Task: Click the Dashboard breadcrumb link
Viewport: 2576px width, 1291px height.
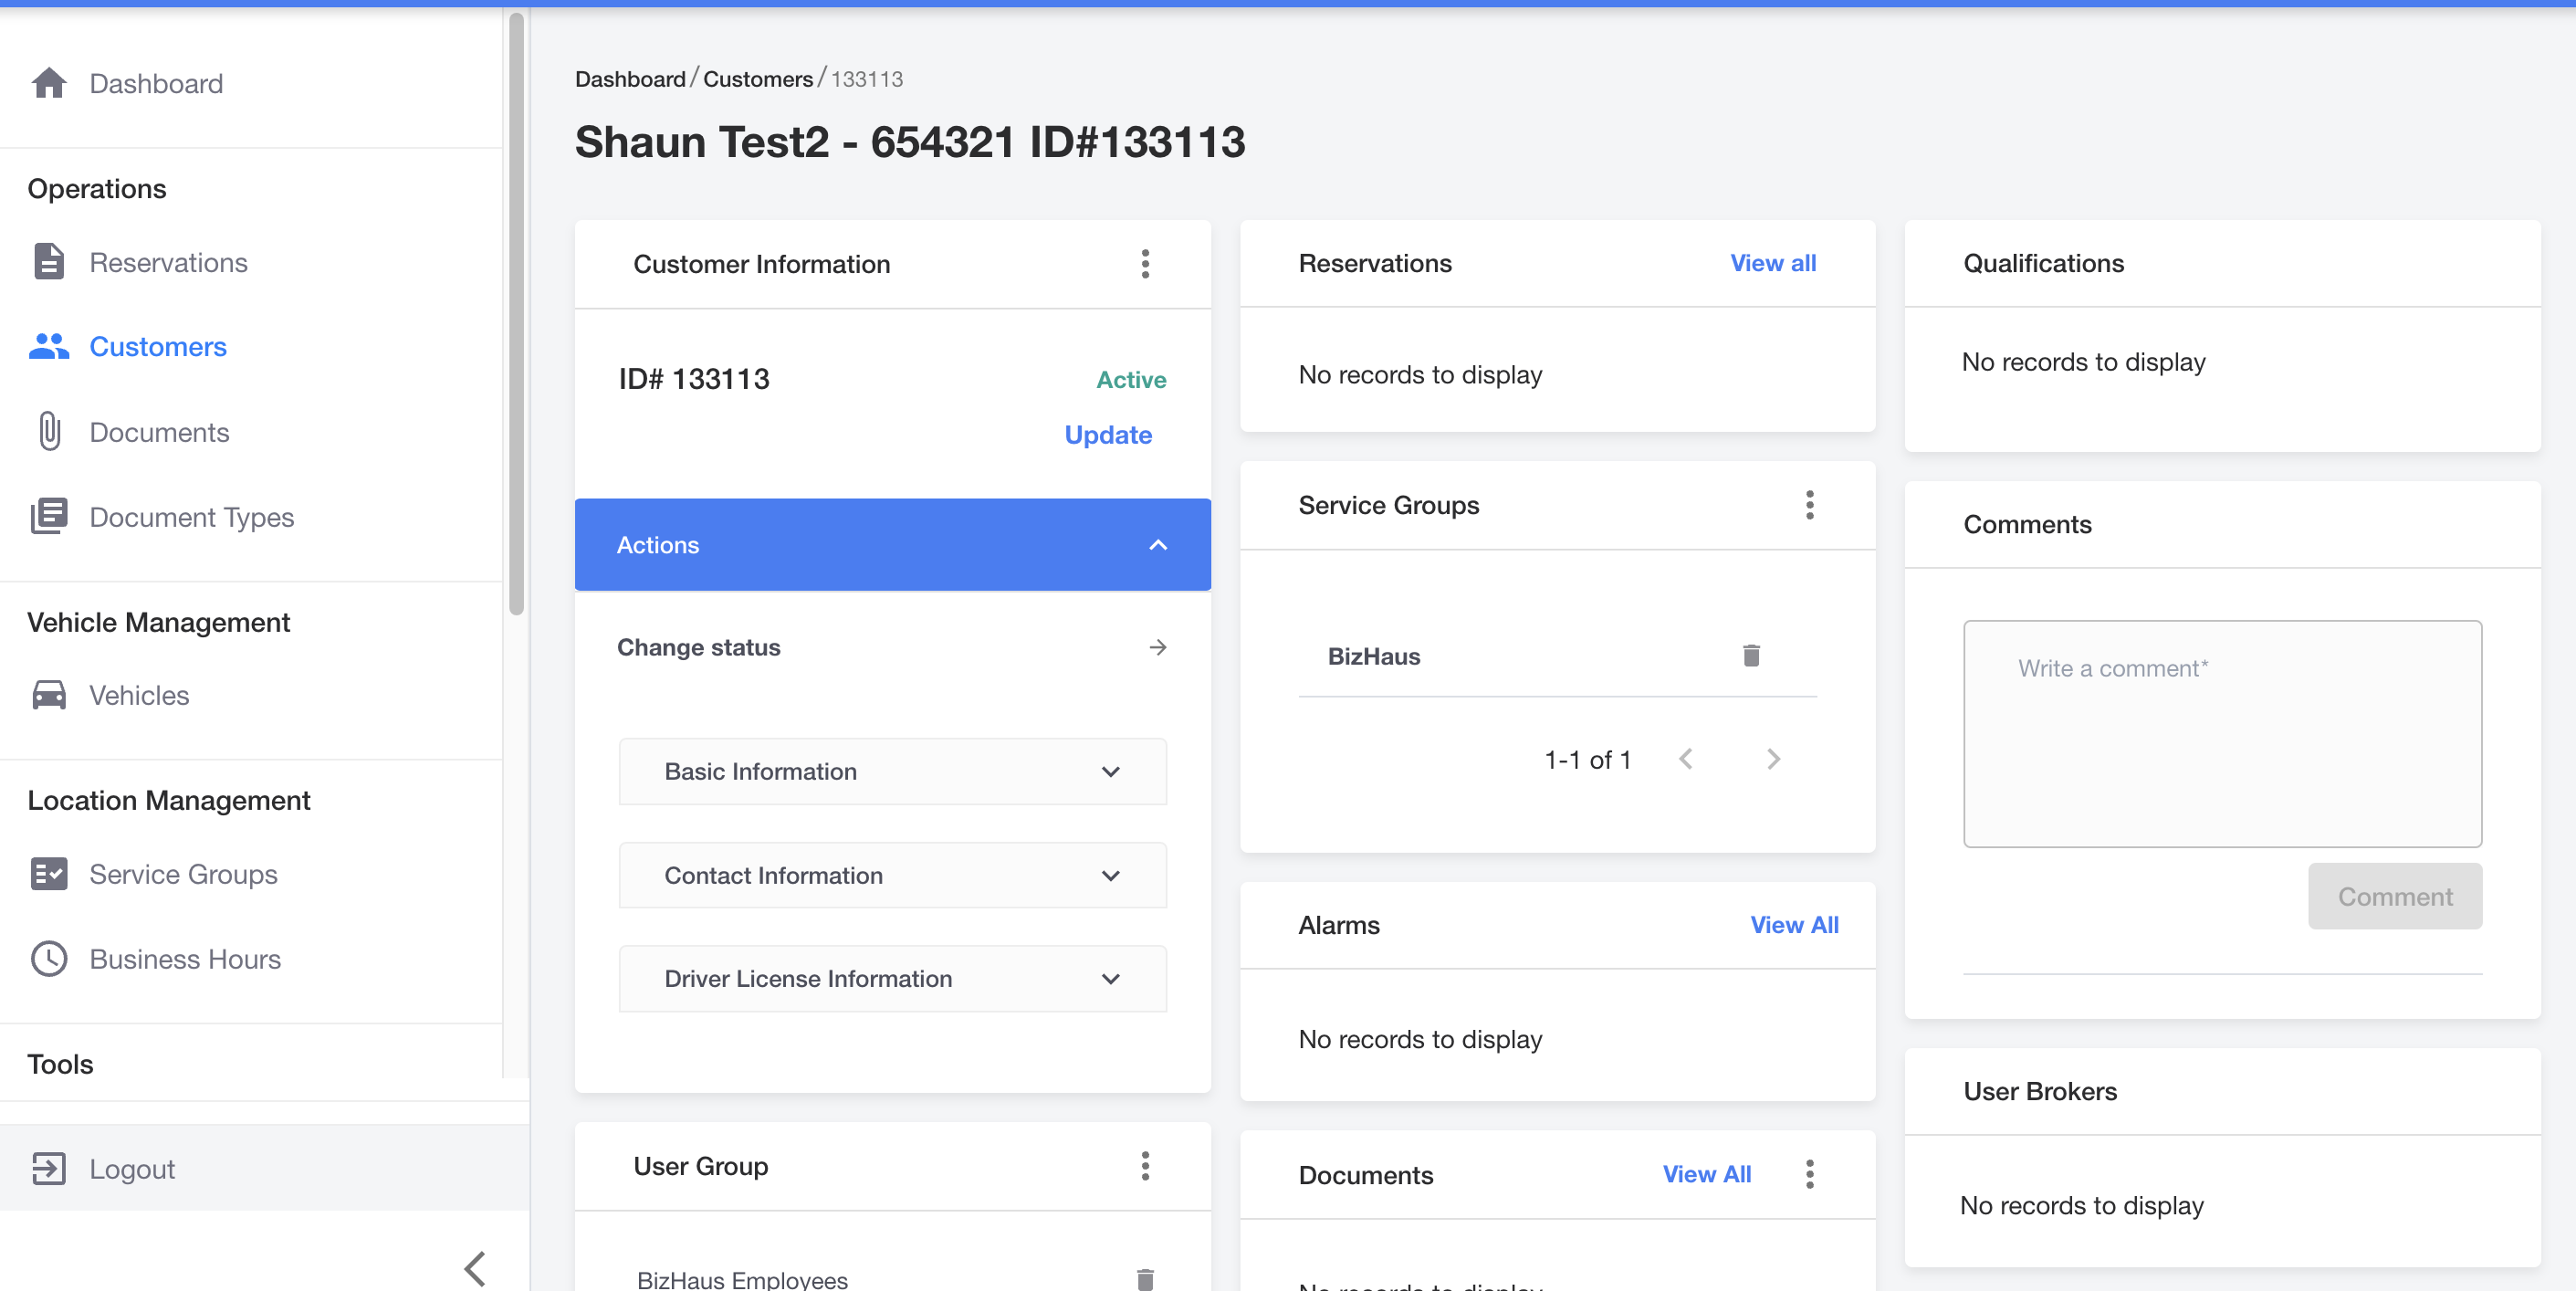Action: (x=630, y=79)
